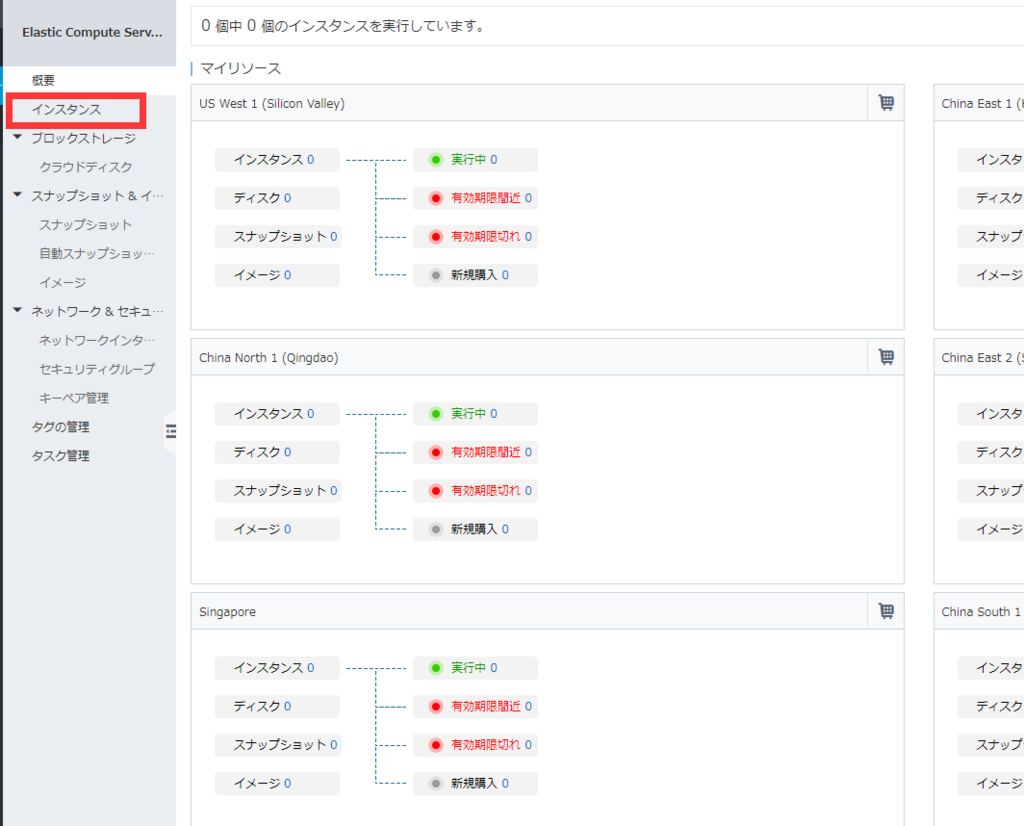Click インスタンス 0 under US West 1
The width and height of the screenshot is (1024, 826).
[x=277, y=159]
